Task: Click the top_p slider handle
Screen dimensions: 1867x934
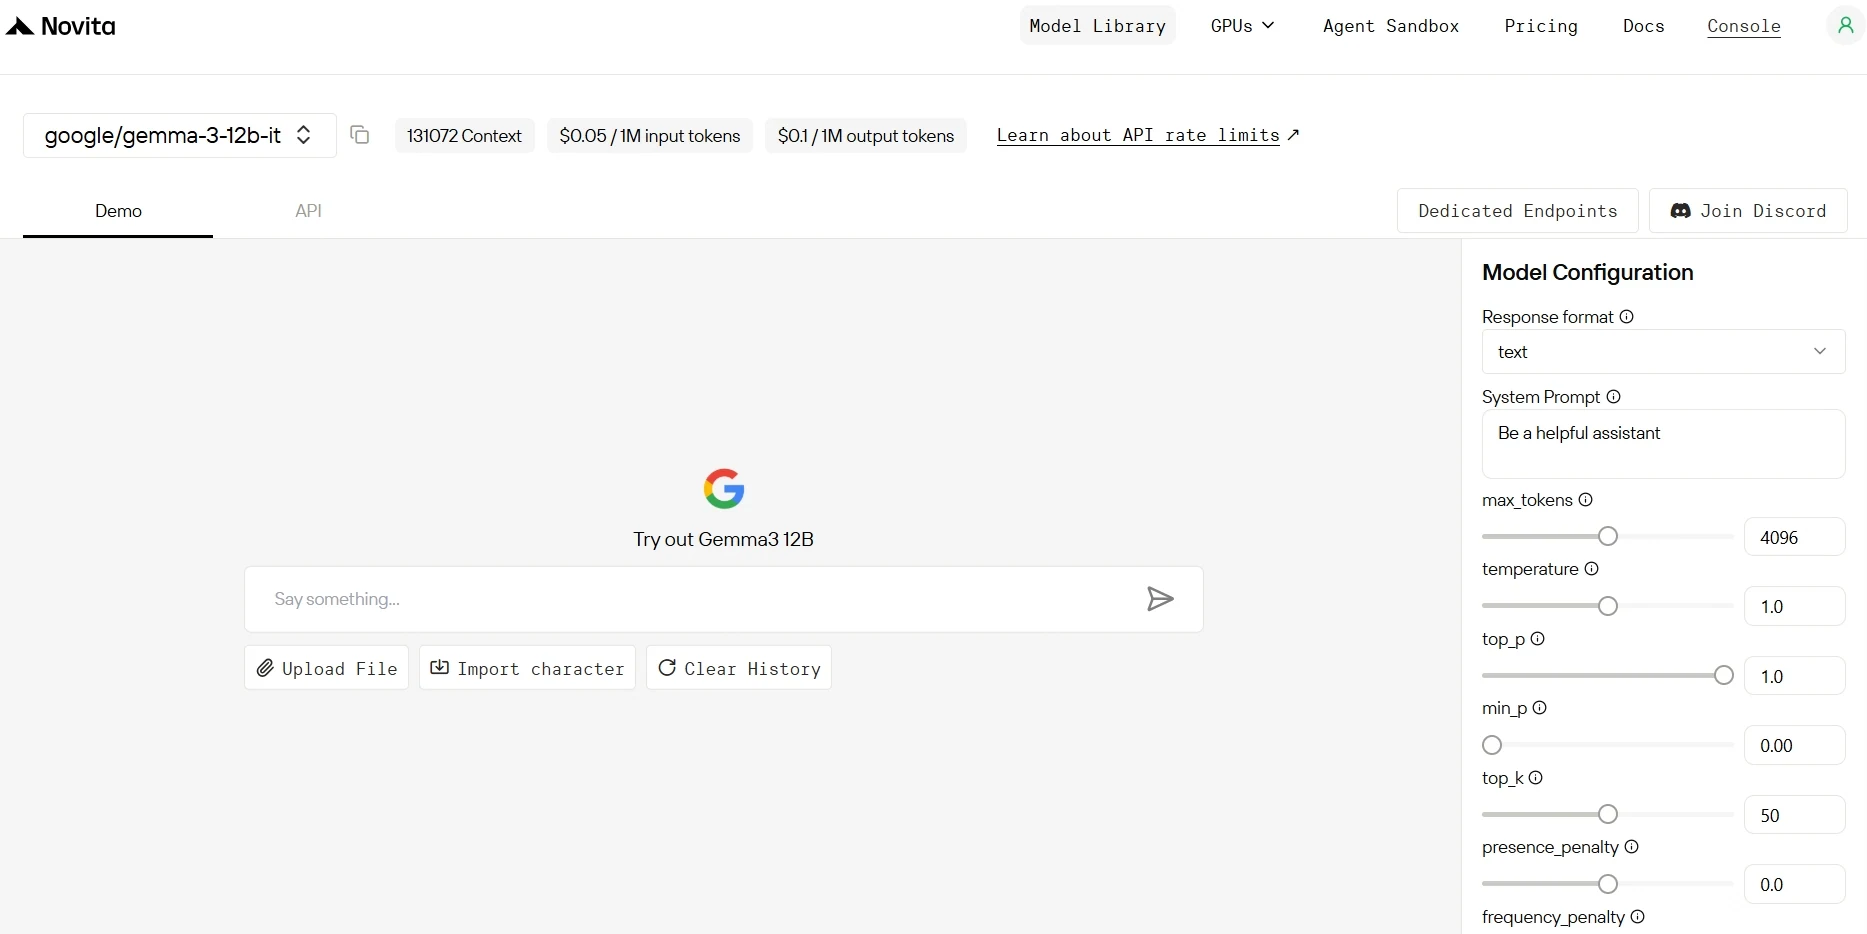Action: tap(1724, 676)
